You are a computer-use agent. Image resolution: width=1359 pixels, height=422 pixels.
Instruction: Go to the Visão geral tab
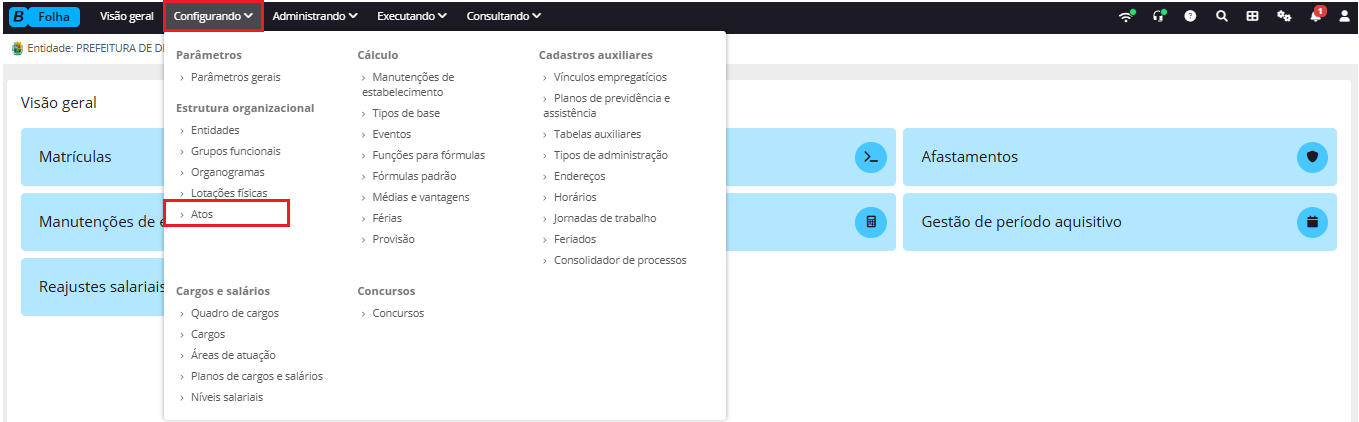click(x=127, y=16)
